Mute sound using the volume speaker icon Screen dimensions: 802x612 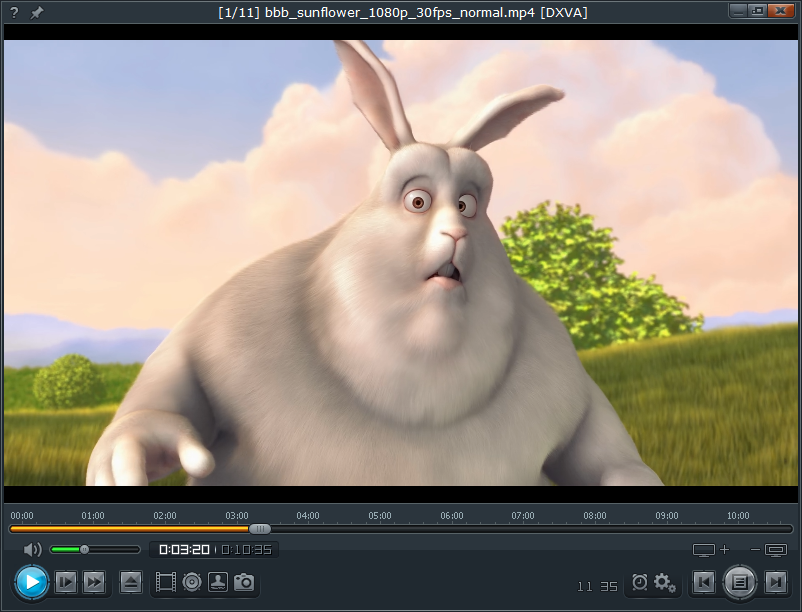33,550
